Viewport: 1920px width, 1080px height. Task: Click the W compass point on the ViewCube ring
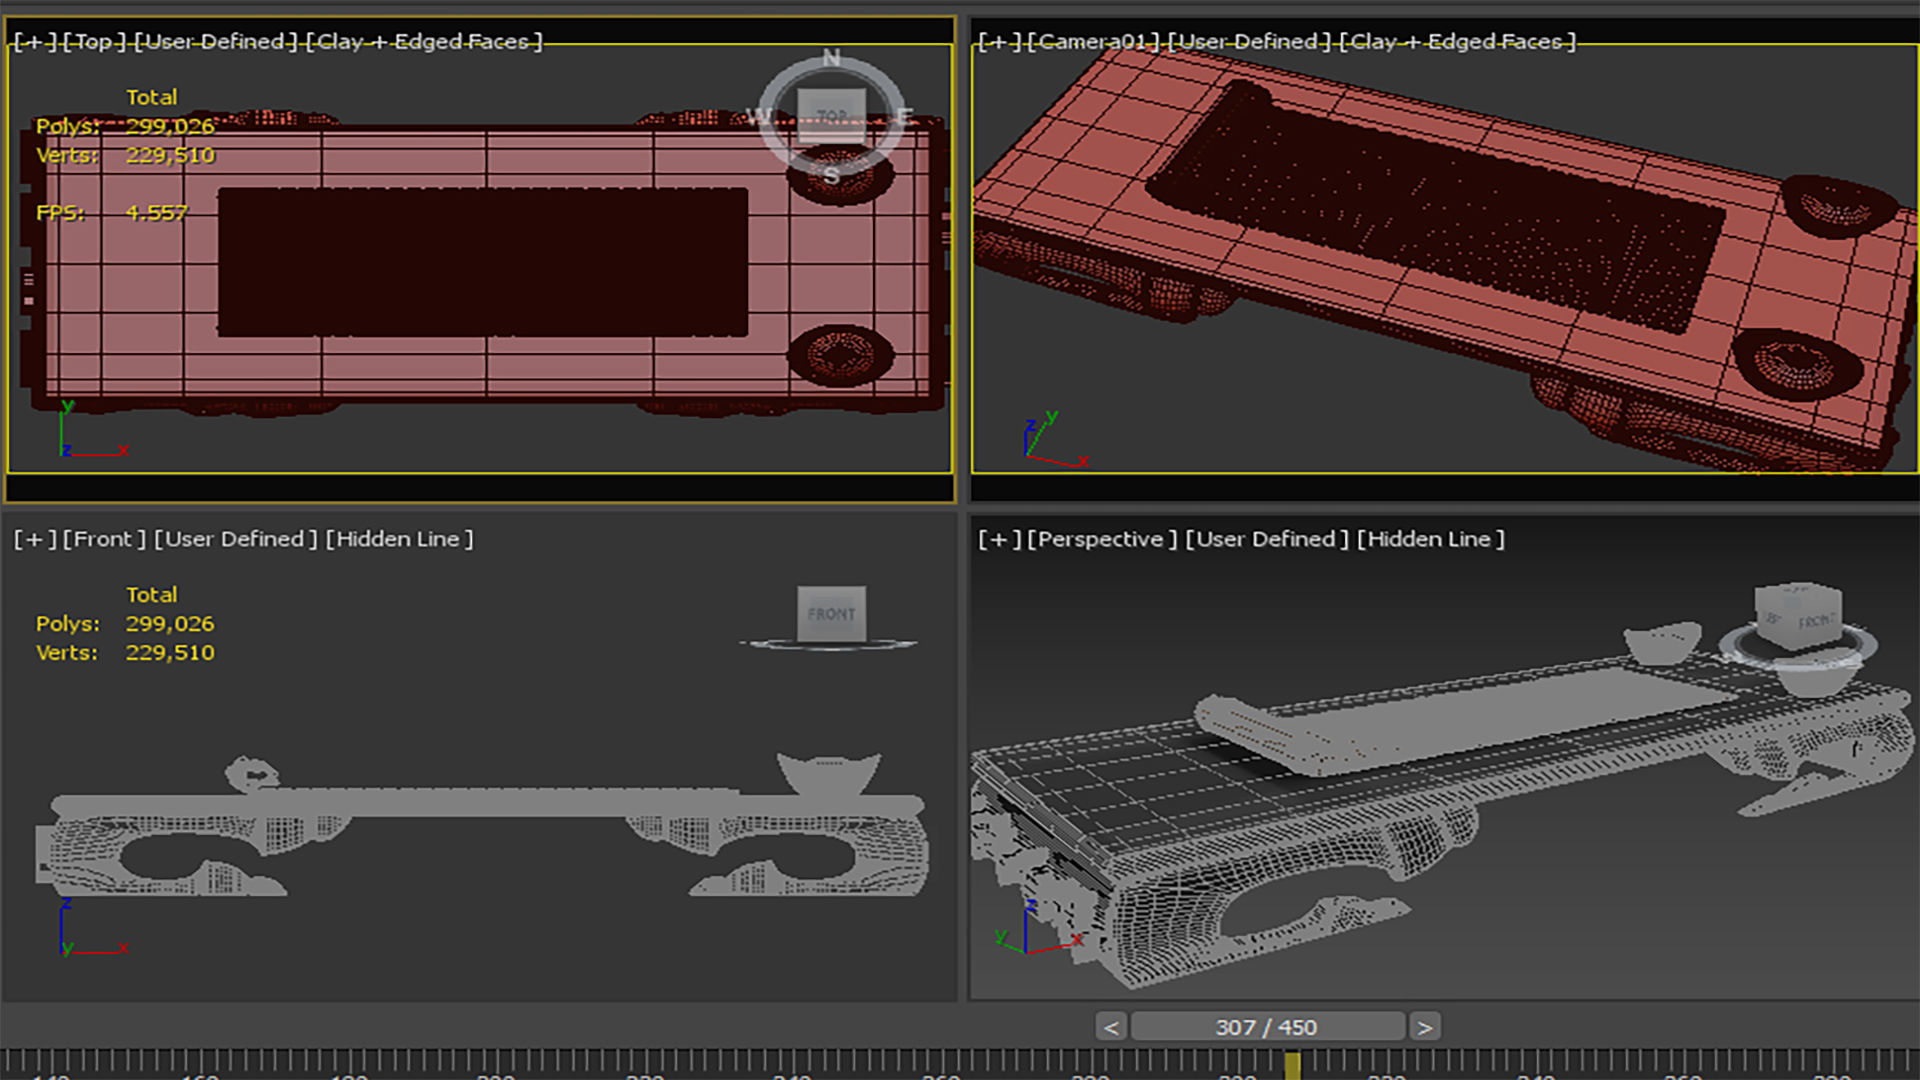[760, 116]
